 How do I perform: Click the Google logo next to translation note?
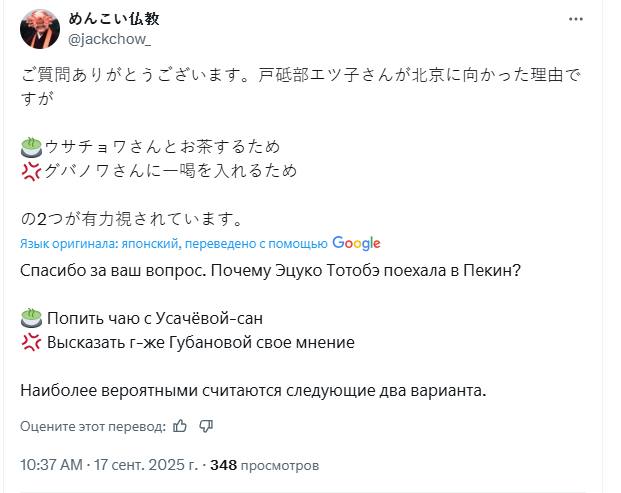click(356, 243)
